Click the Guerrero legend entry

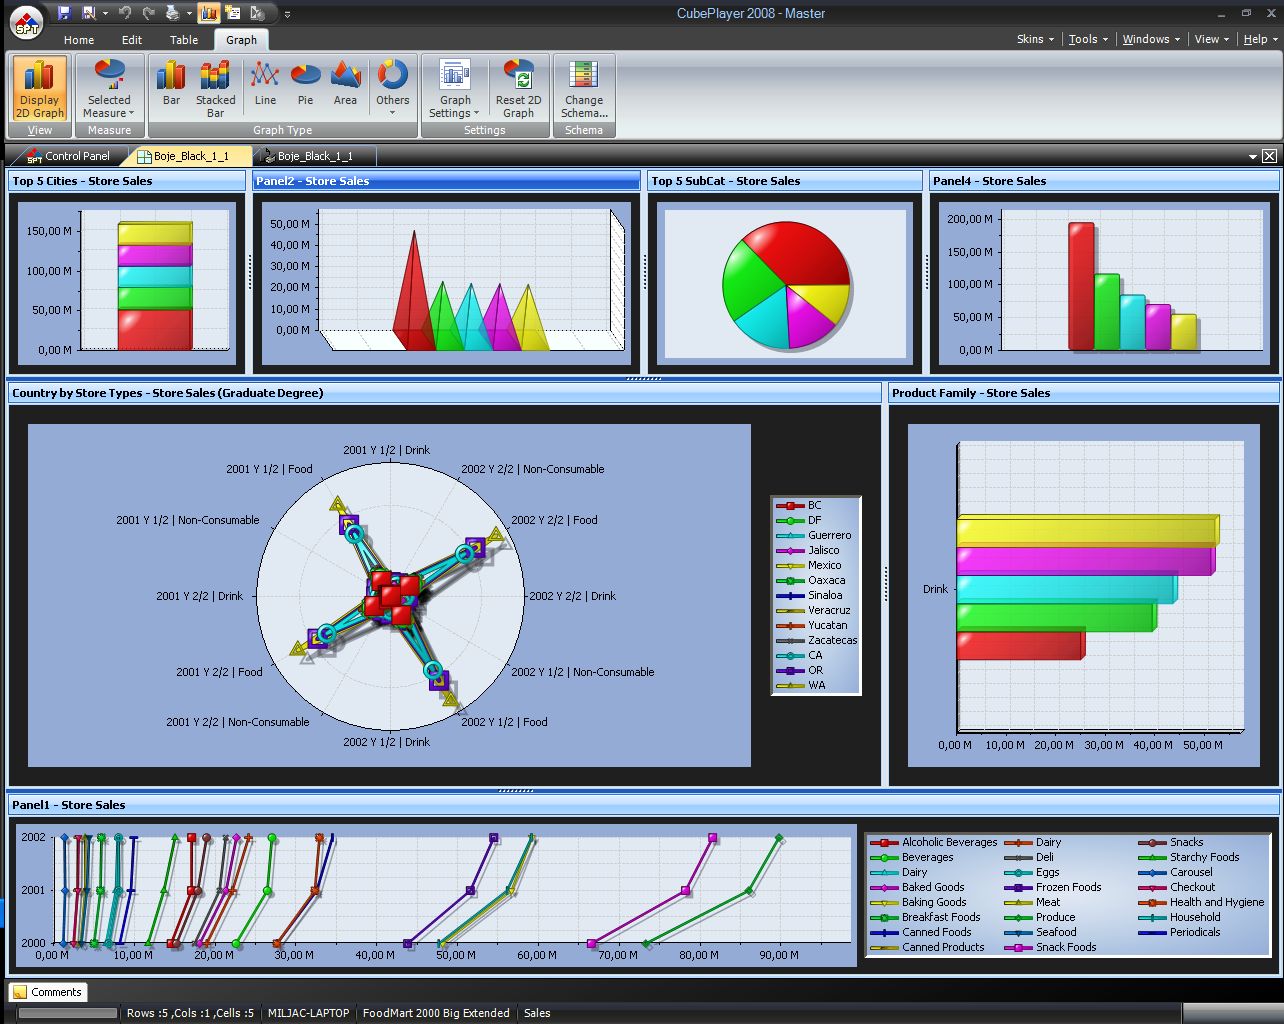(814, 535)
